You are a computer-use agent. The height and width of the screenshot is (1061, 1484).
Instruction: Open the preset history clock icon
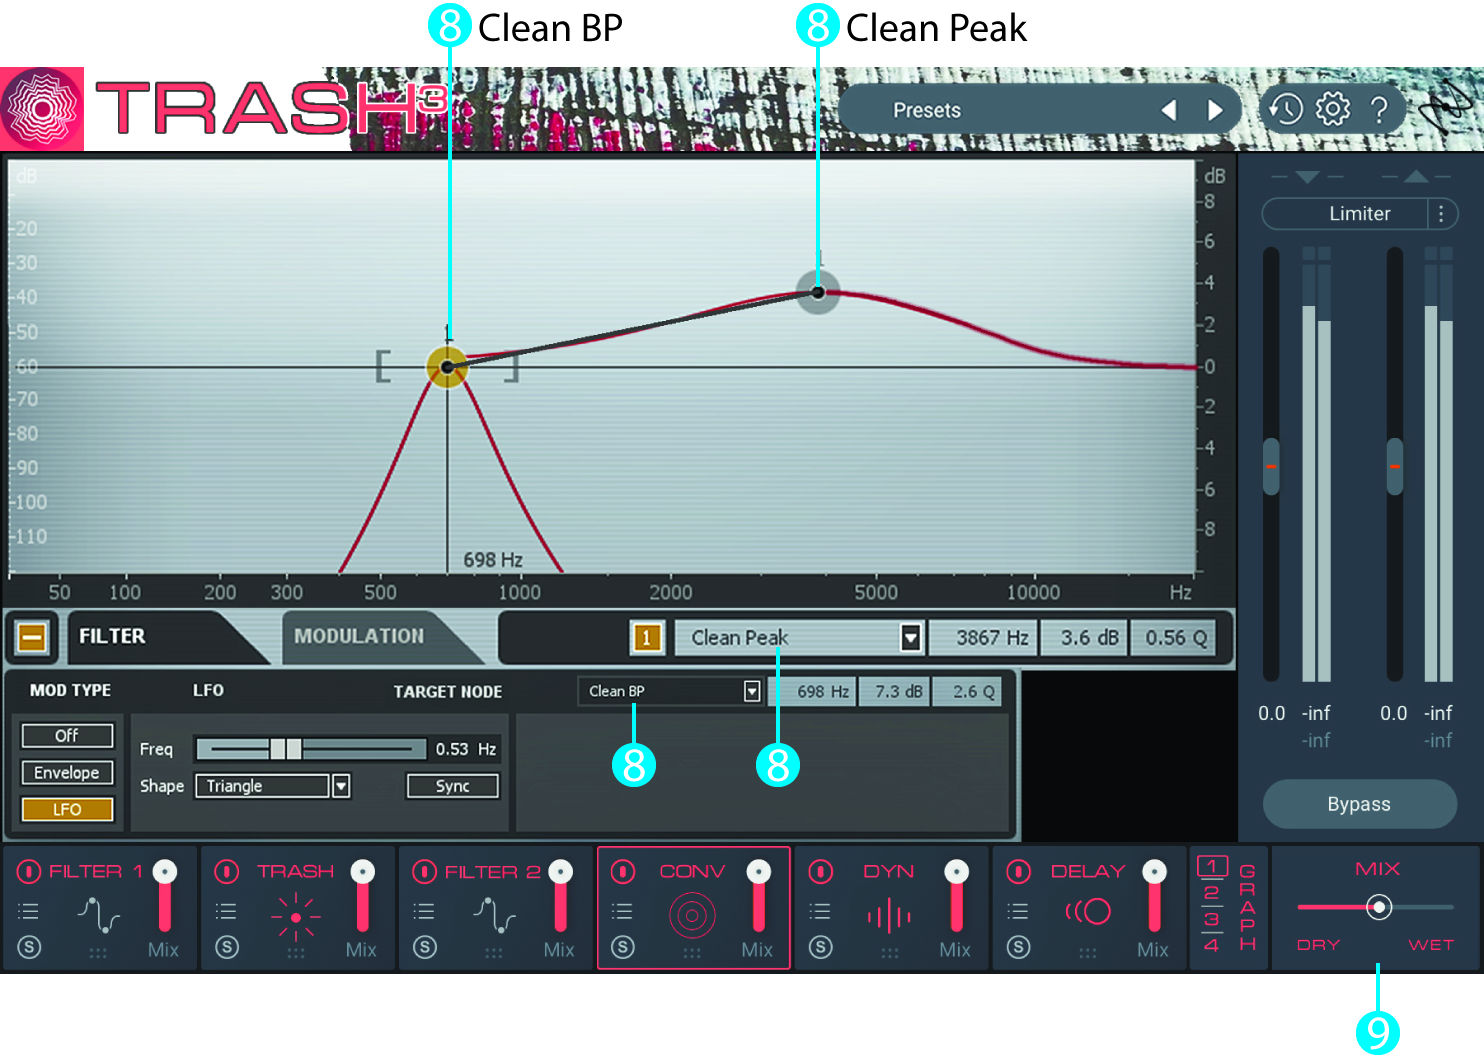(1286, 109)
